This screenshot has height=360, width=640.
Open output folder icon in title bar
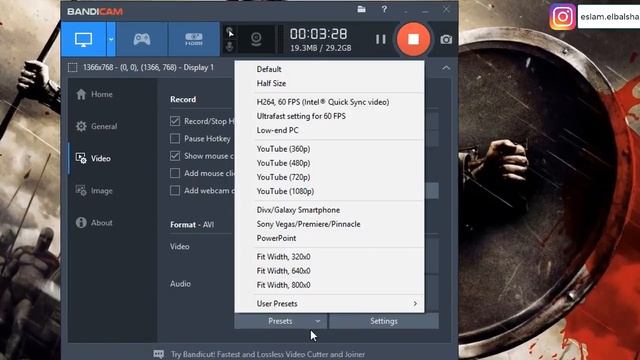pyautogui.click(x=361, y=9)
